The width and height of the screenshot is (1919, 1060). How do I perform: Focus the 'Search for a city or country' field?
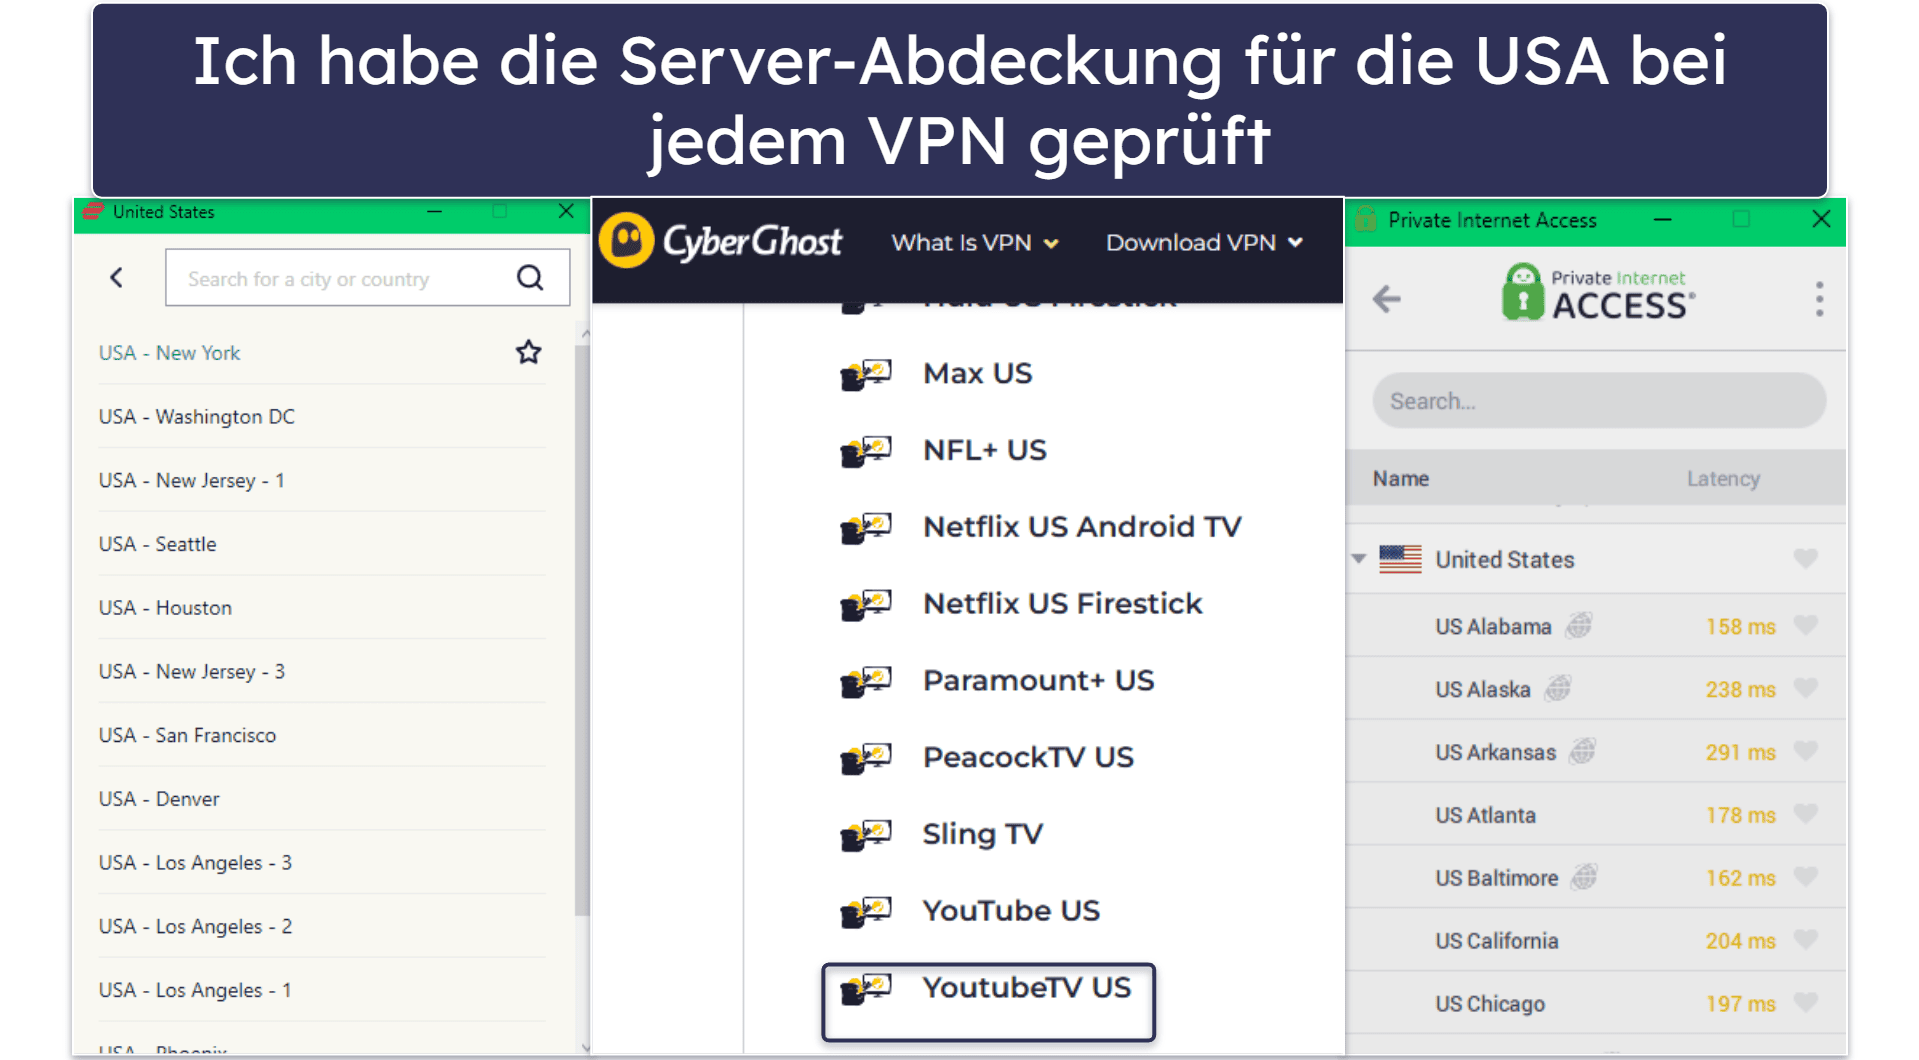click(x=368, y=278)
